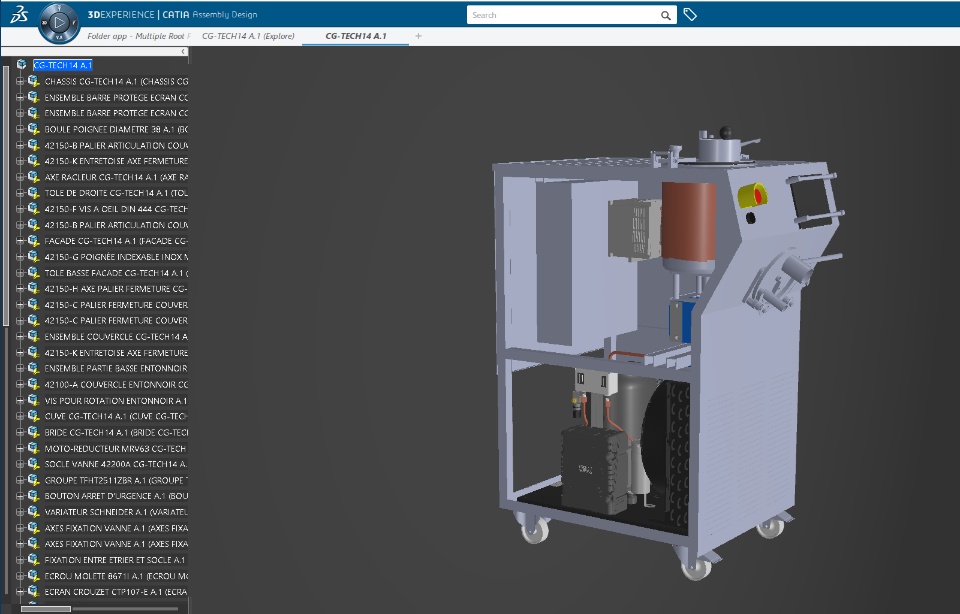Open the Compass north quadrant
Image resolution: width=960 pixels, height=614 pixels.
tap(59, 8)
